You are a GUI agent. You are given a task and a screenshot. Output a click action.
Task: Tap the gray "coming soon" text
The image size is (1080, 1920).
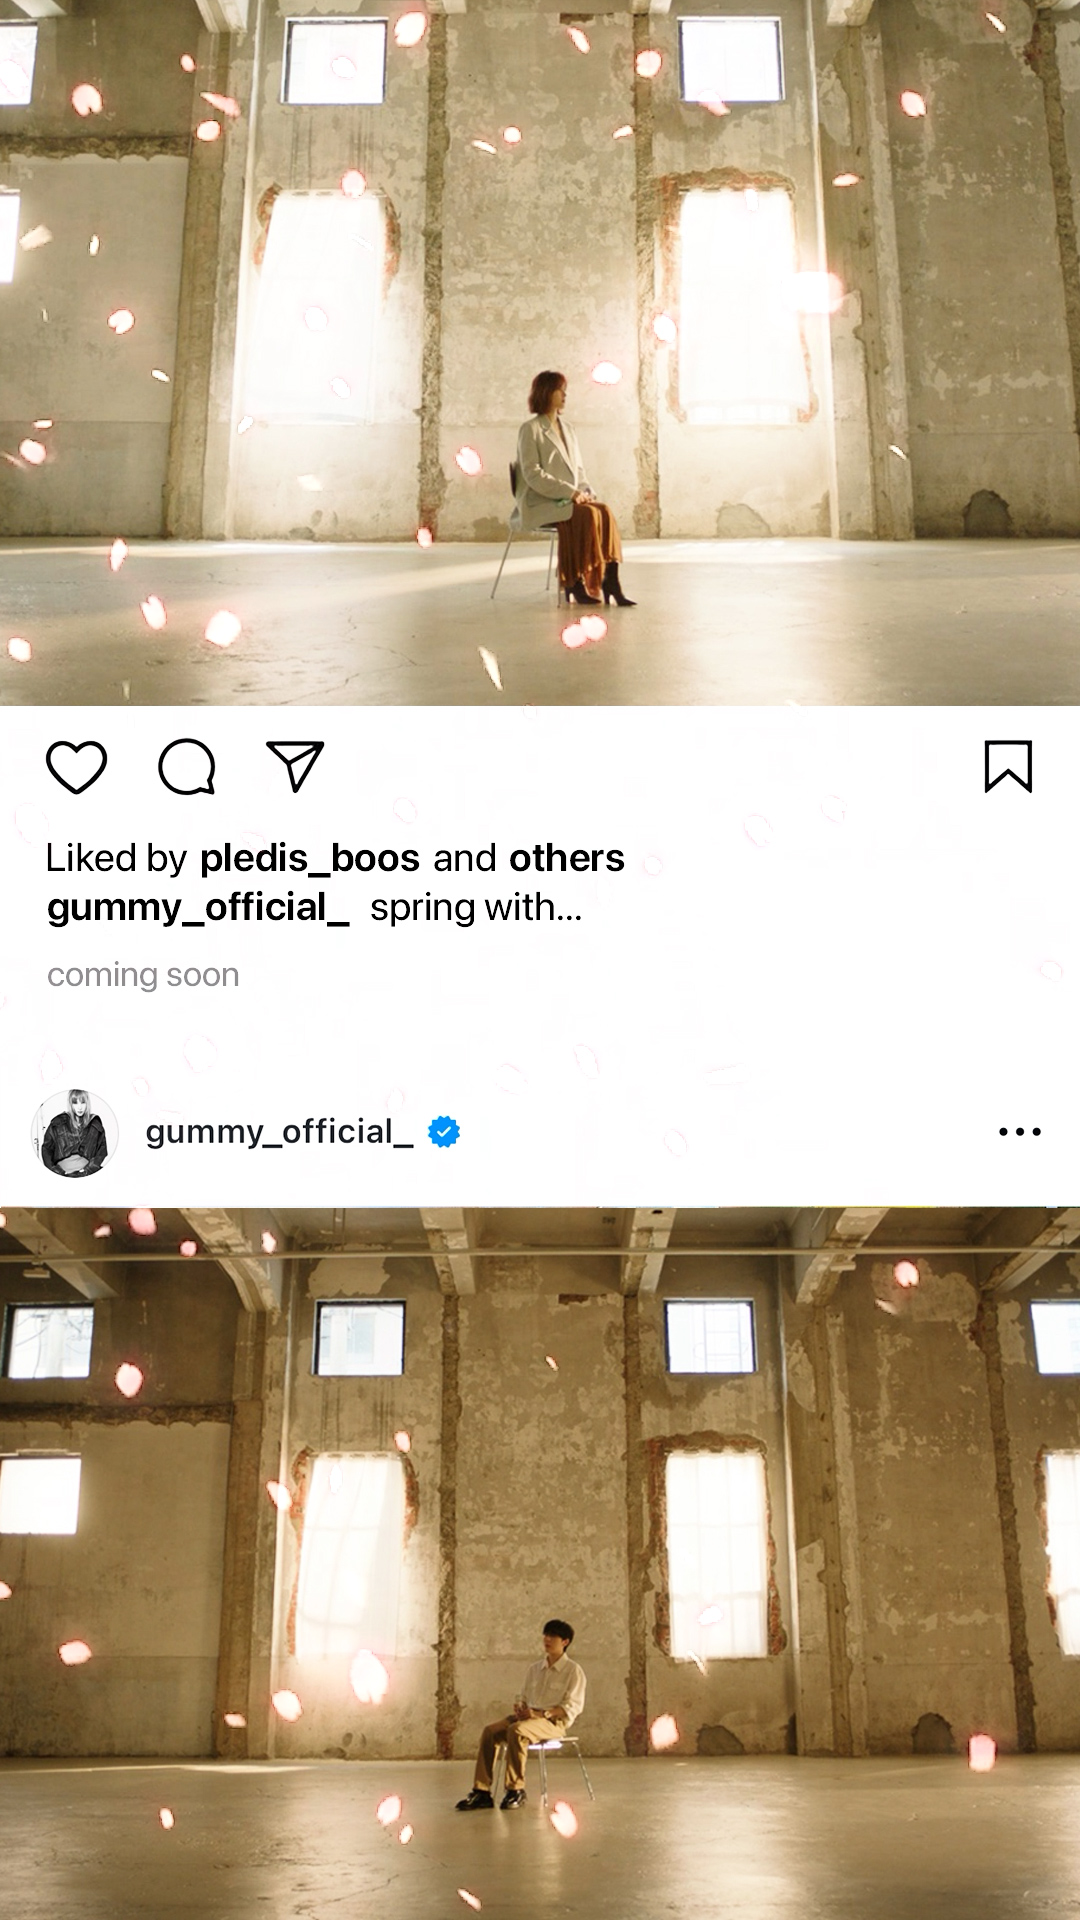[x=143, y=975]
